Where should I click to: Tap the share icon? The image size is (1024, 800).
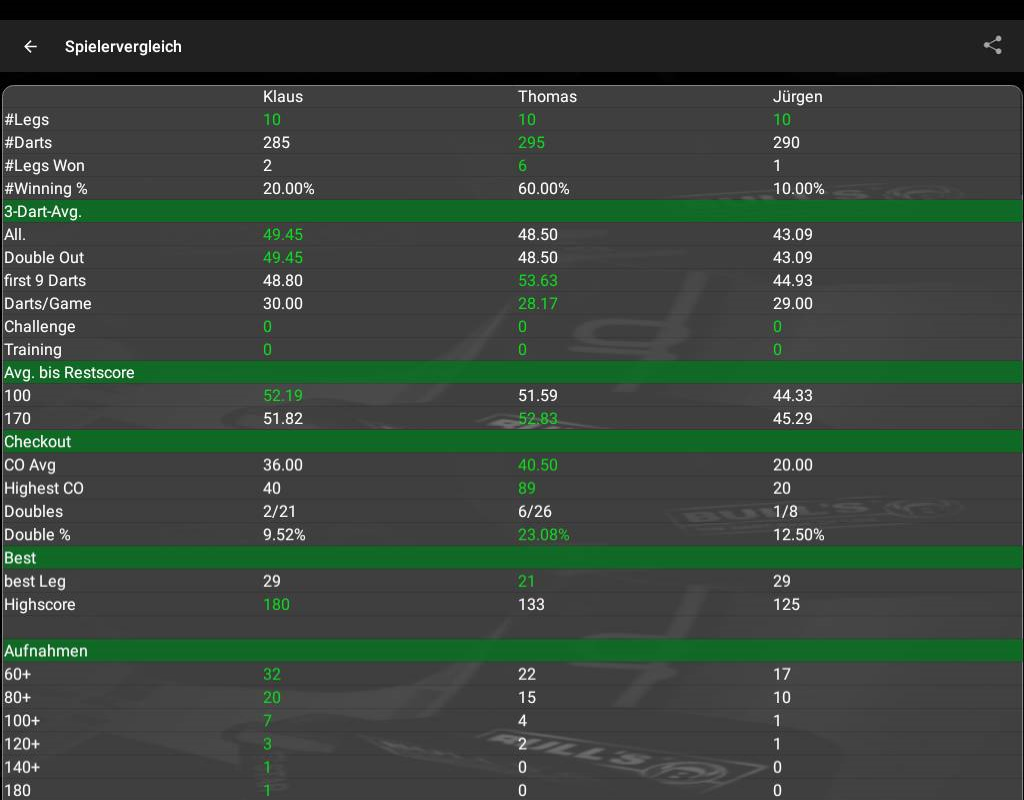(x=992, y=45)
